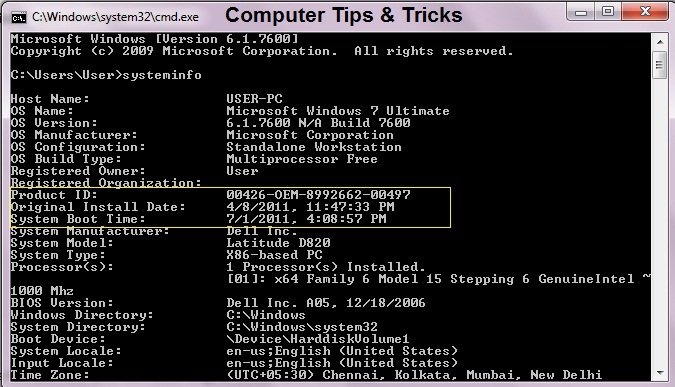Click the host name value USER-PC
Image resolution: width=675 pixels, height=387 pixels.
click(254, 99)
